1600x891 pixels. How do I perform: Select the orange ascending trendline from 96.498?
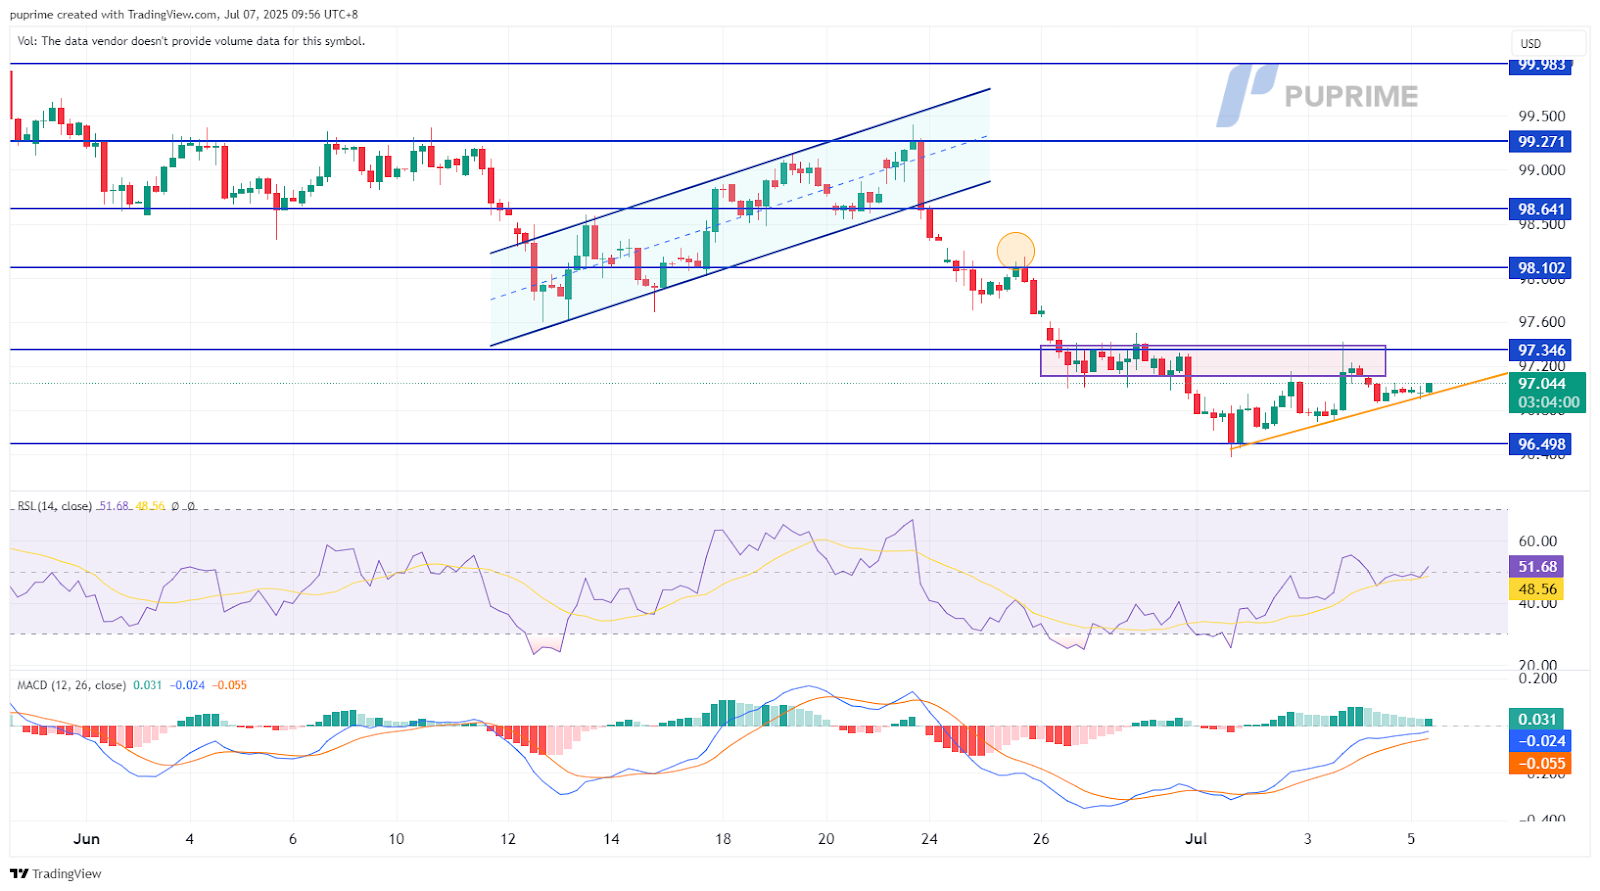pos(1369,410)
